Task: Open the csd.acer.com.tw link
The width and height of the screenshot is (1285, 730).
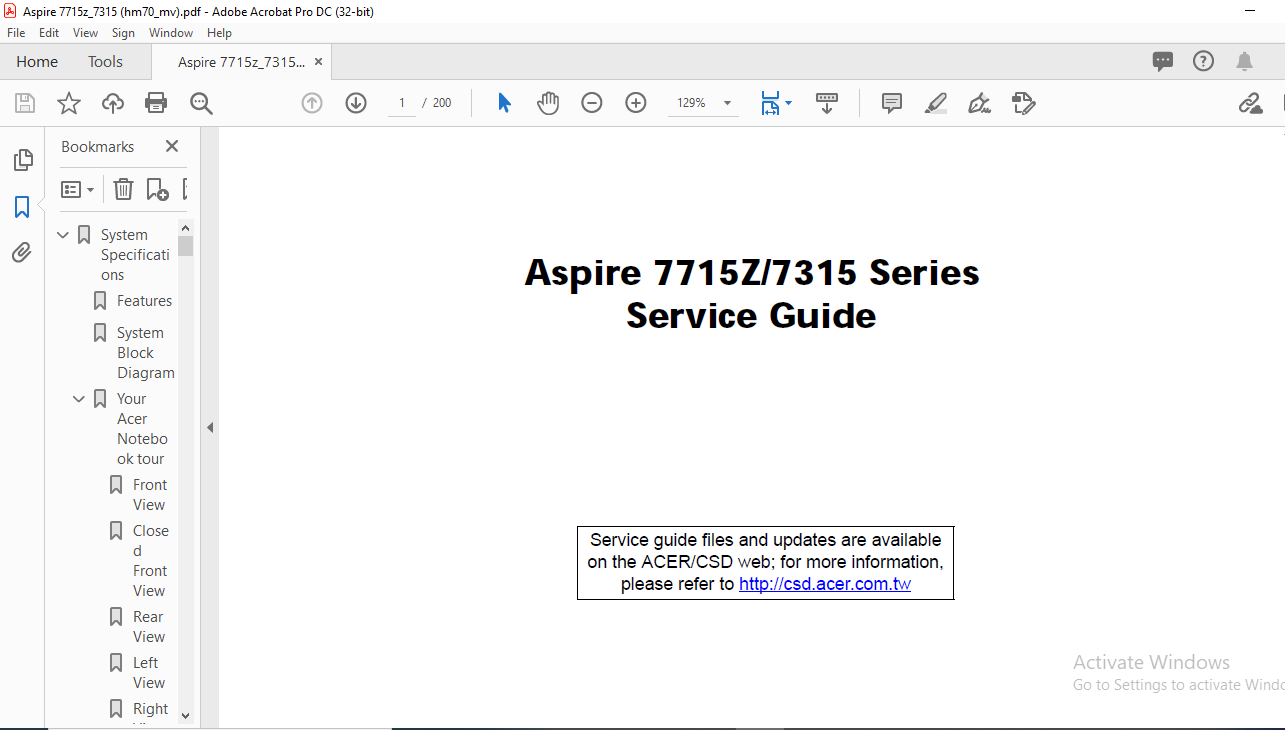Action: 825,584
